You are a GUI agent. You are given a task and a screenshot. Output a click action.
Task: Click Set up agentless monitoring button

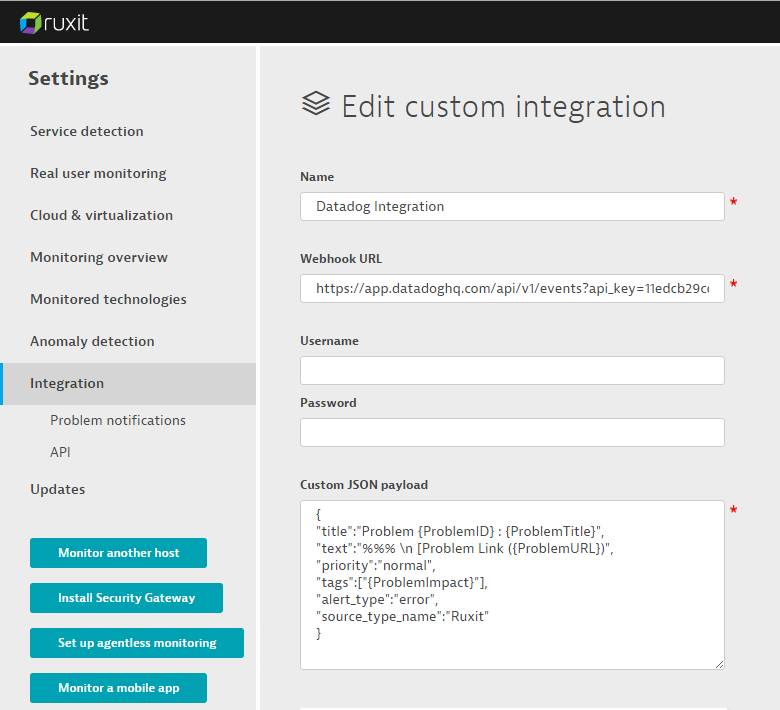[137, 643]
